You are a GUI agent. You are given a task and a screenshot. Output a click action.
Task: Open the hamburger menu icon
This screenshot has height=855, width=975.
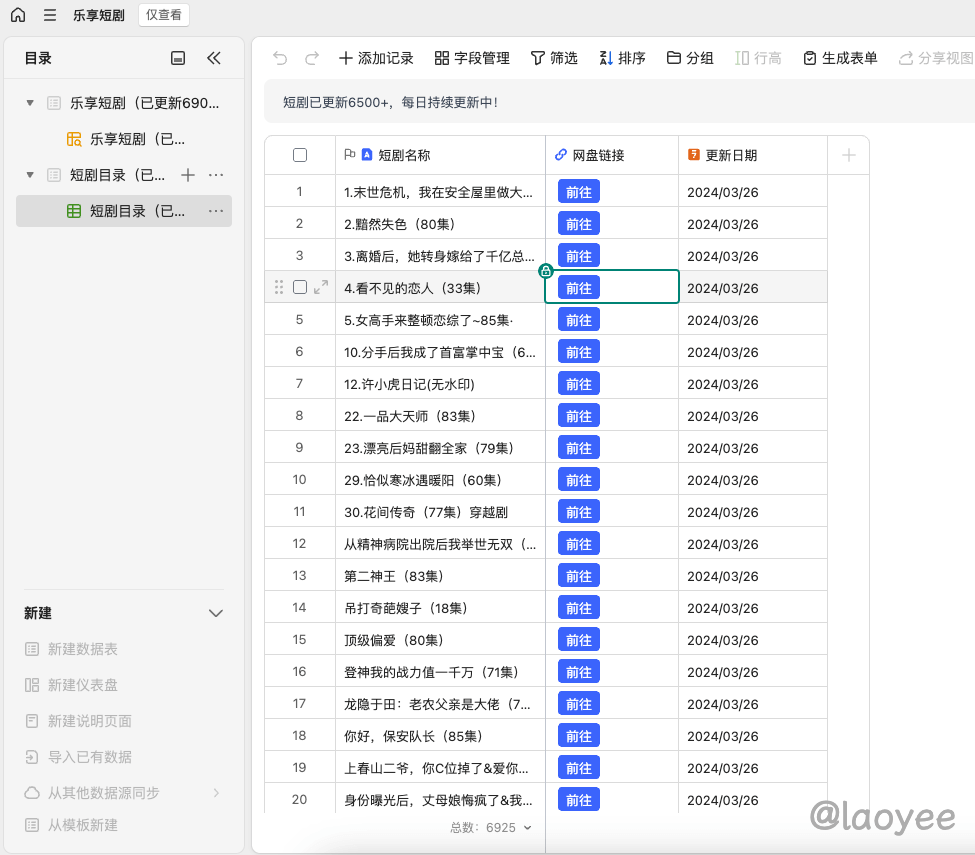[x=50, y=15]
